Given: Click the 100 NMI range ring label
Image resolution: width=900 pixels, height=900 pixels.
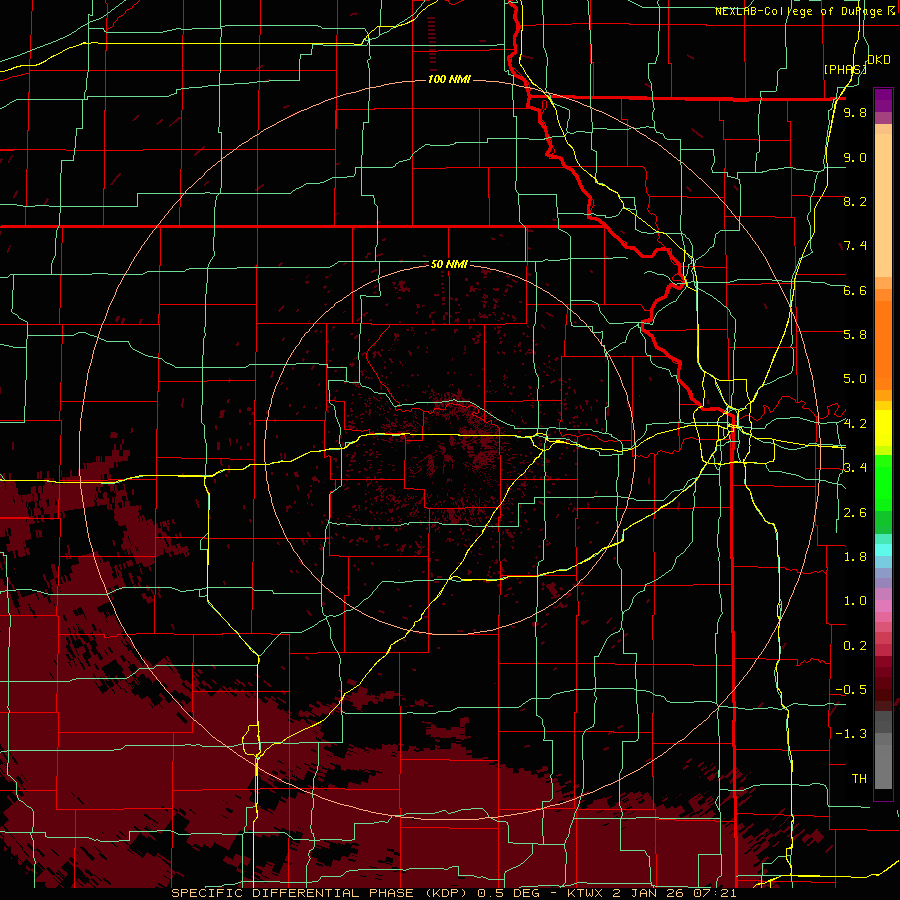Looking at the screenshot, I should (449, 79).
